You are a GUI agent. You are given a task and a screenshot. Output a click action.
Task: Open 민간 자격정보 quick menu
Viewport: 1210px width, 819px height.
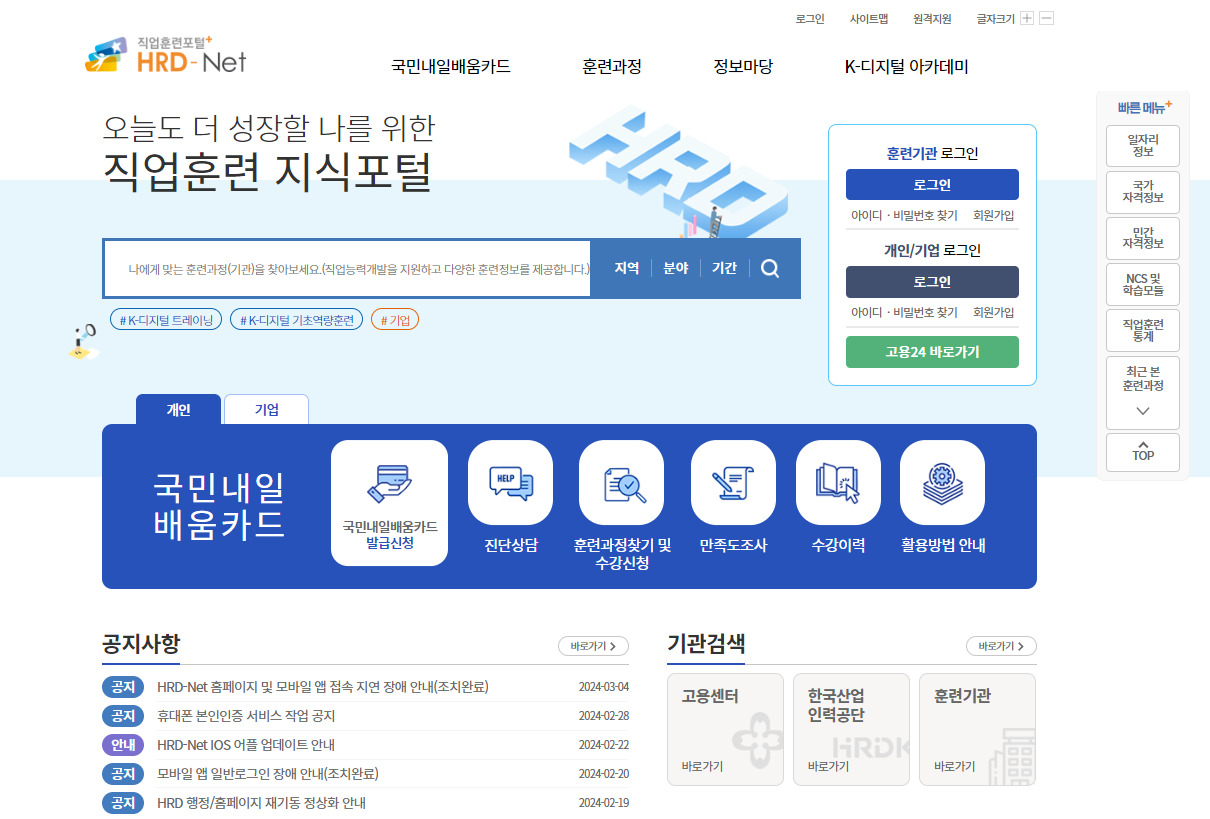[x=1143, y=238]
